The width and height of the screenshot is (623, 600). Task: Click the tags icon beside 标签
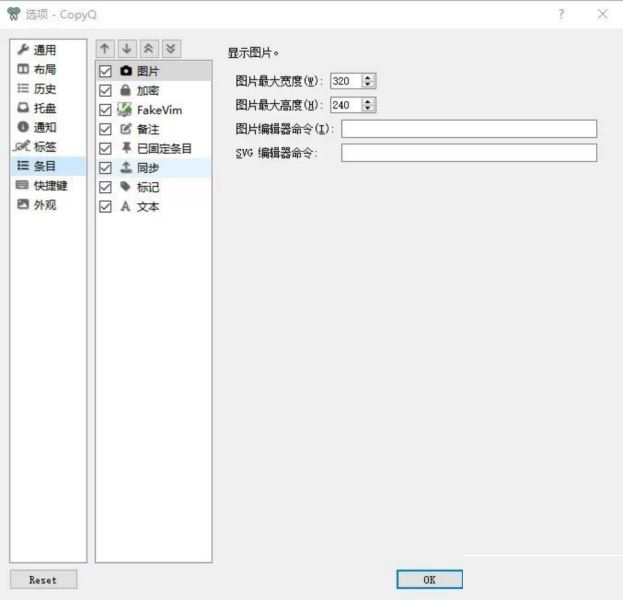click(22, 146)
